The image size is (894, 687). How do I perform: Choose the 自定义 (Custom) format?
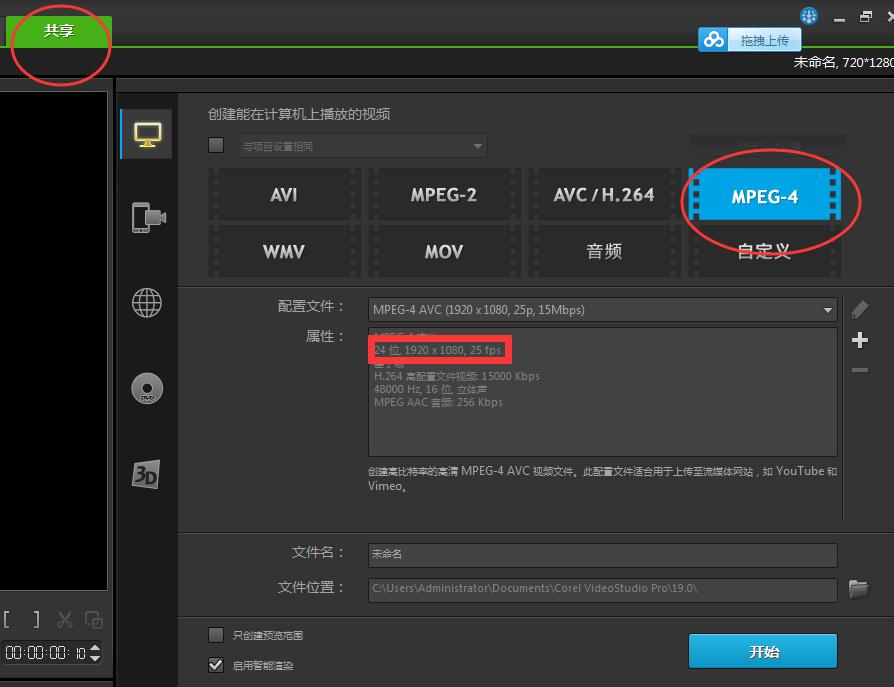(765, 251)
